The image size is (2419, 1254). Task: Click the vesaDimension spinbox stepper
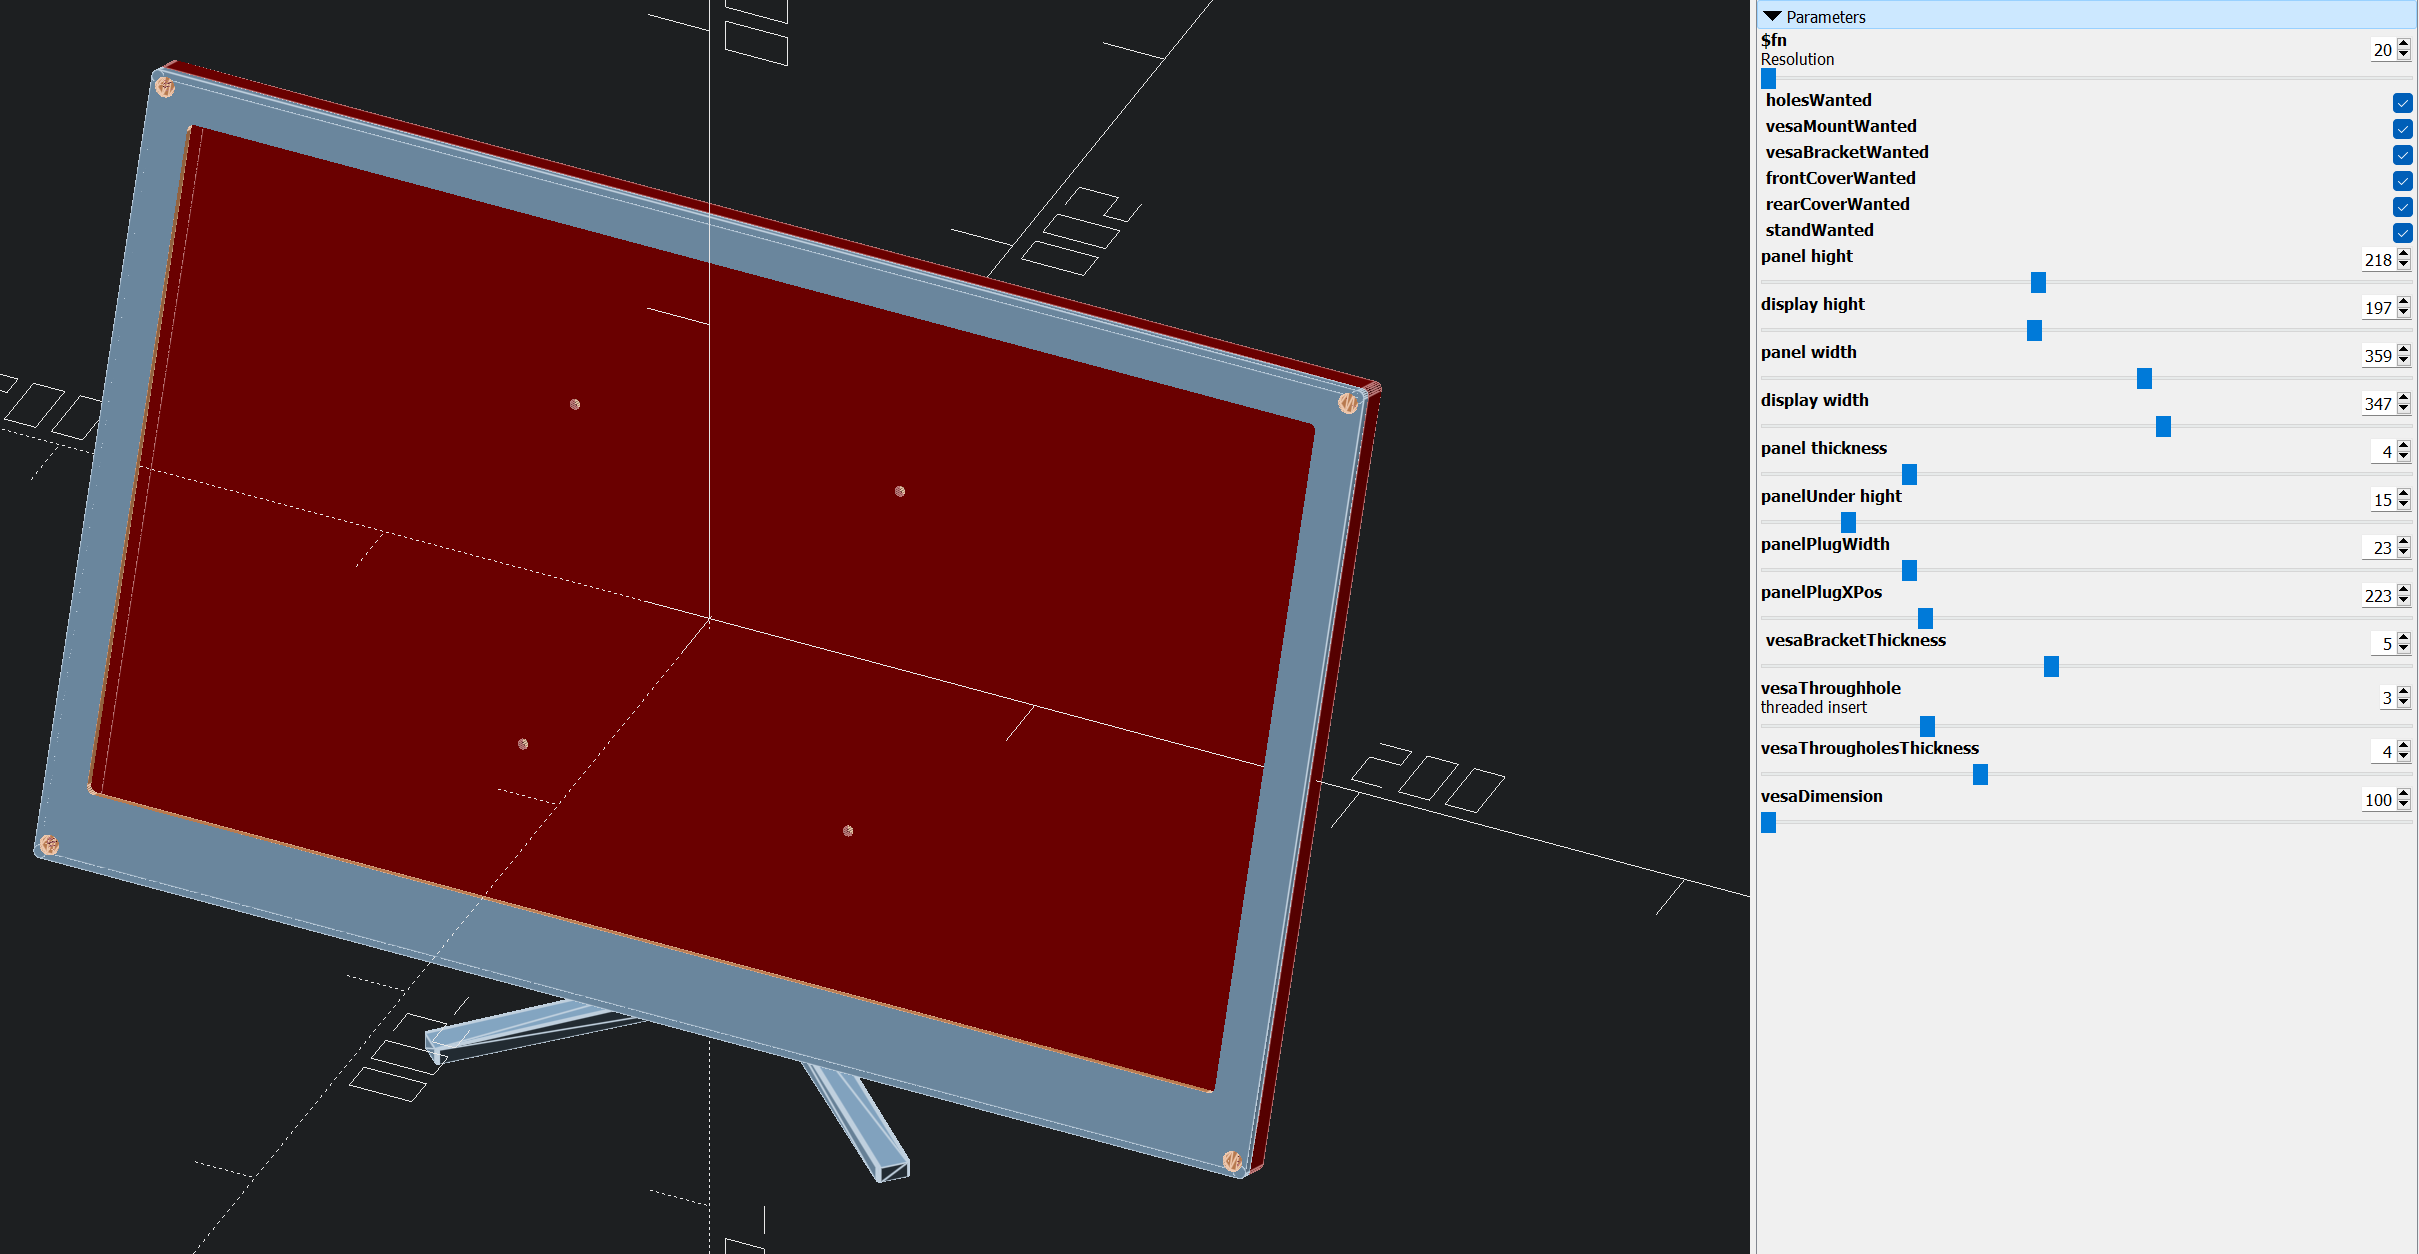[x=2404, y=800]
